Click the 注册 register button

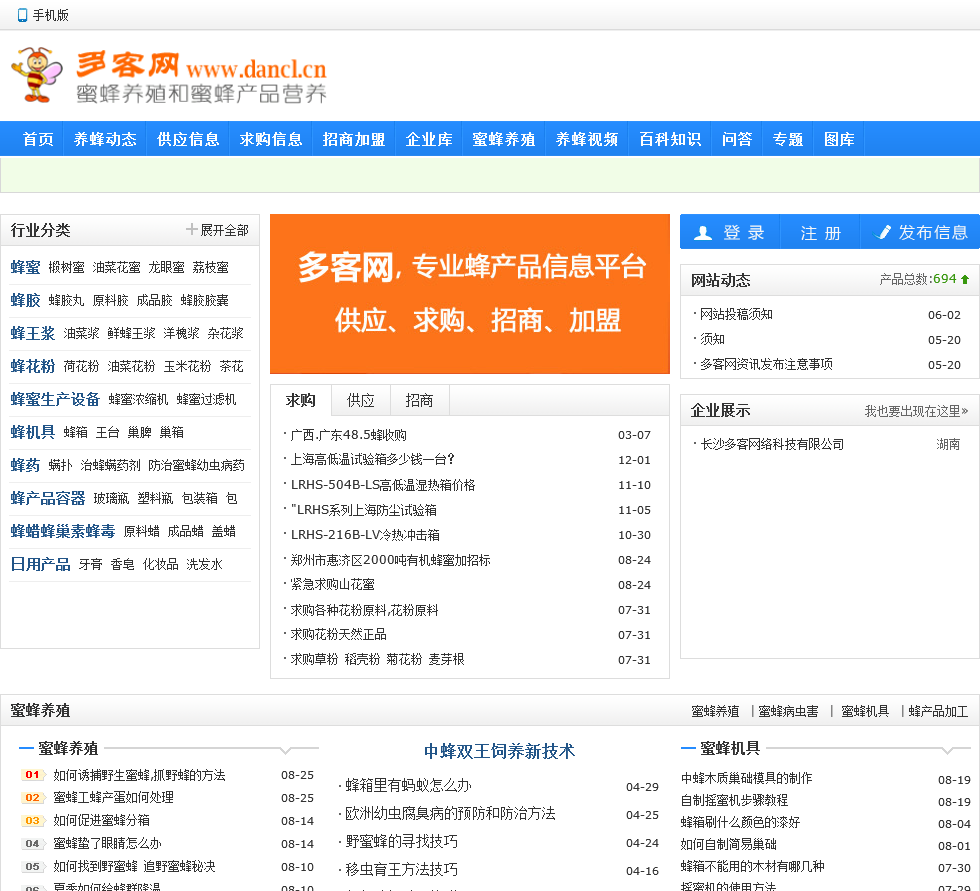pyautogui.click(x=820, y=232)
